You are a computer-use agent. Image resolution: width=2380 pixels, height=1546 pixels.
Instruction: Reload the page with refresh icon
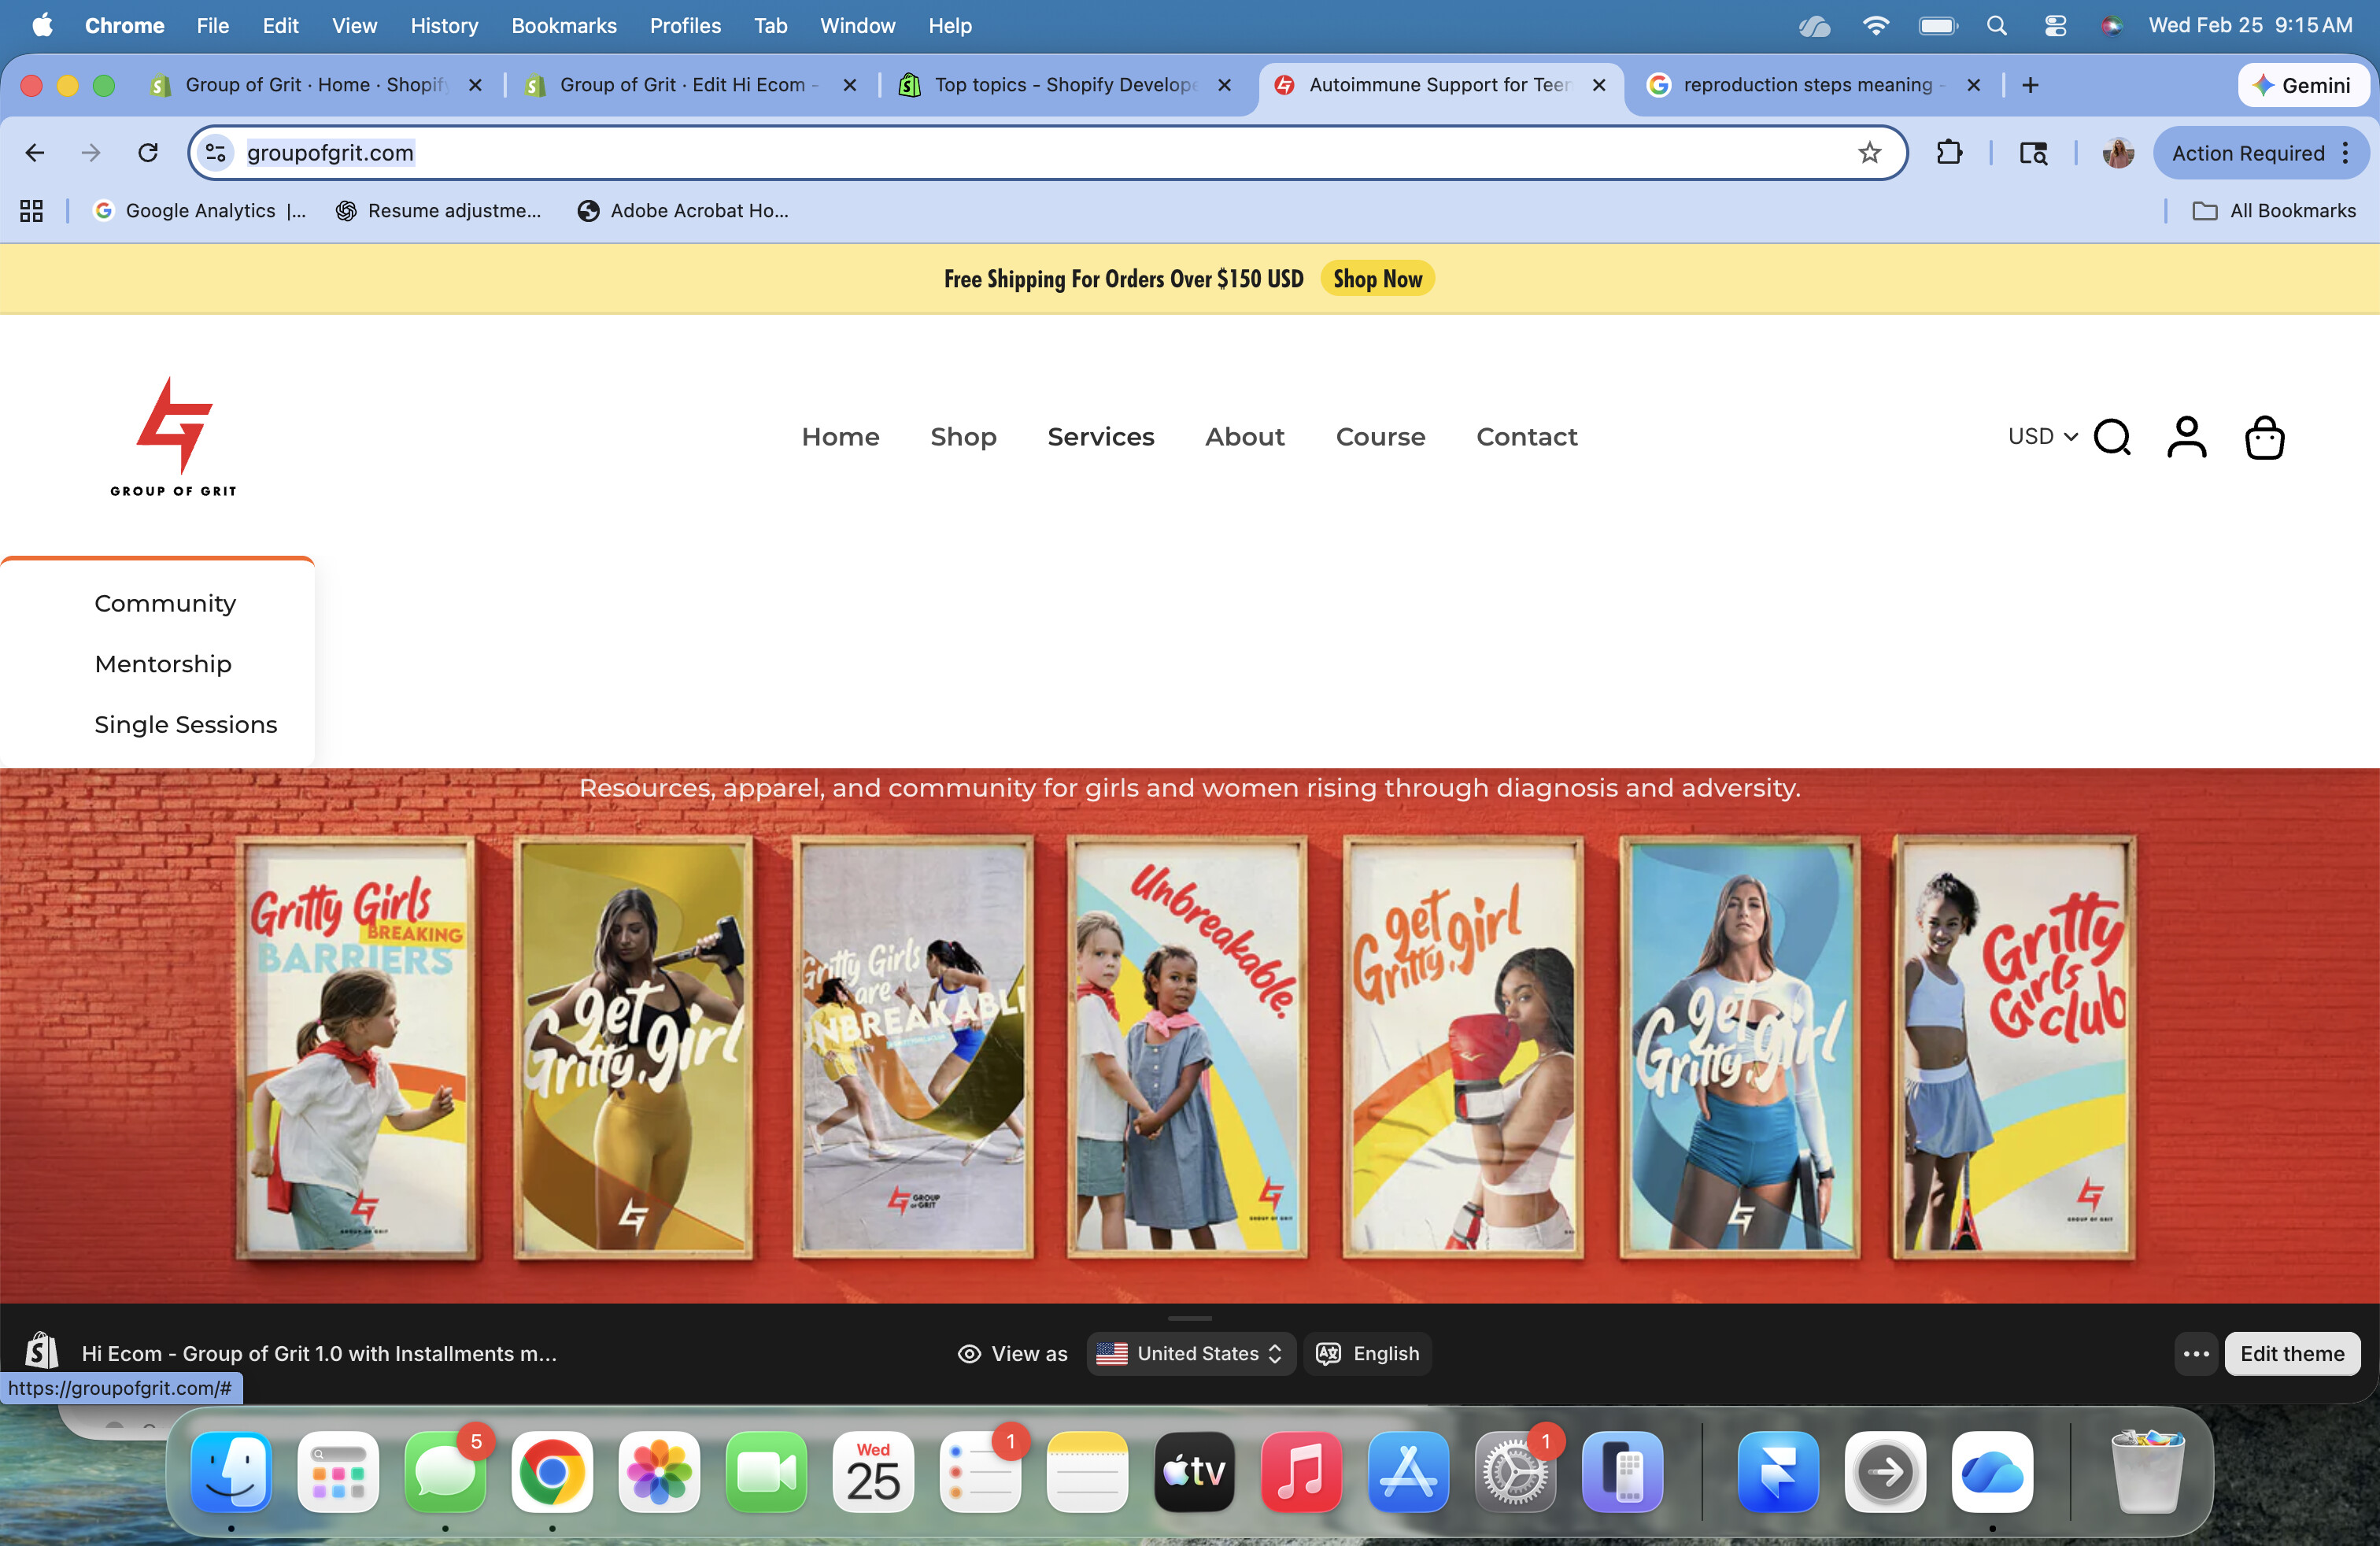pyautogui.click(x=148, y=153)
